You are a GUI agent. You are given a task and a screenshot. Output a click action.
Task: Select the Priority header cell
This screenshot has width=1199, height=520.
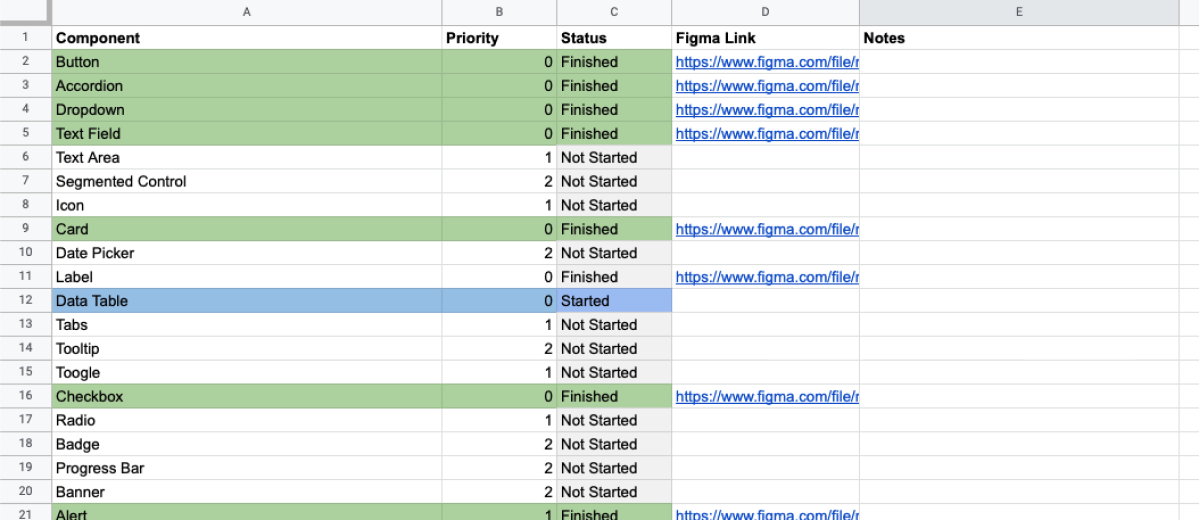(x=499, y=38)
